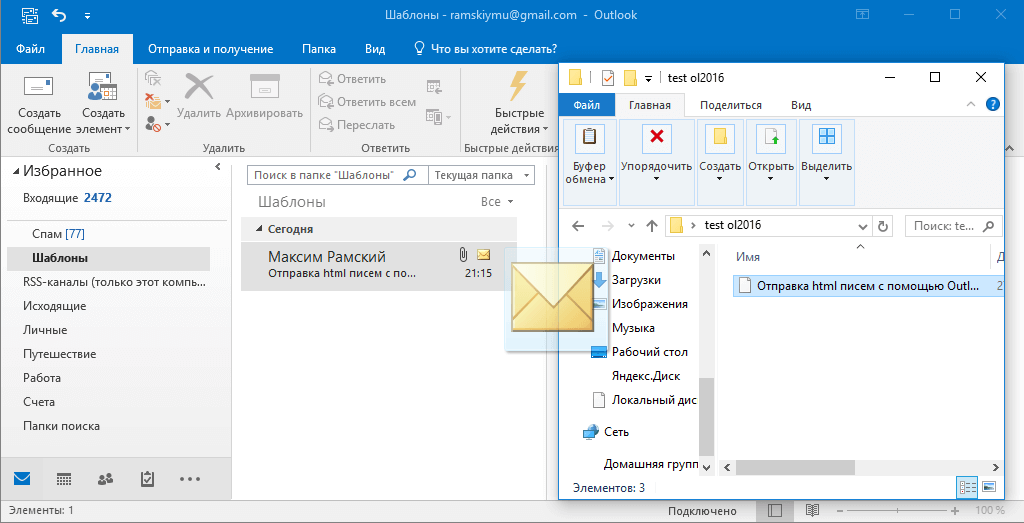Viewport: 1024px width, 523px height.
Task: Open the Send and Receive (Отправка и получение) tab
Action: pos(210,49)
